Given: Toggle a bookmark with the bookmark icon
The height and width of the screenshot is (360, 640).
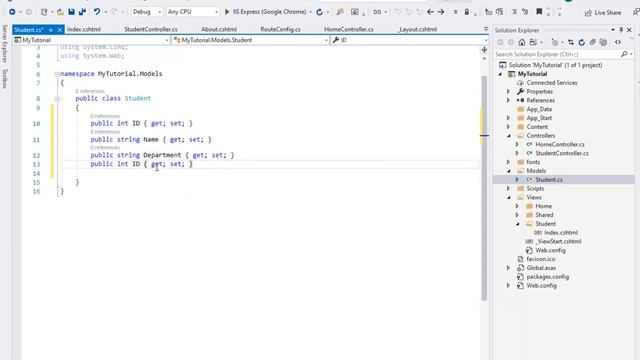Looking at the screenshot, I should pyautogui.click(x=539, y=12).
